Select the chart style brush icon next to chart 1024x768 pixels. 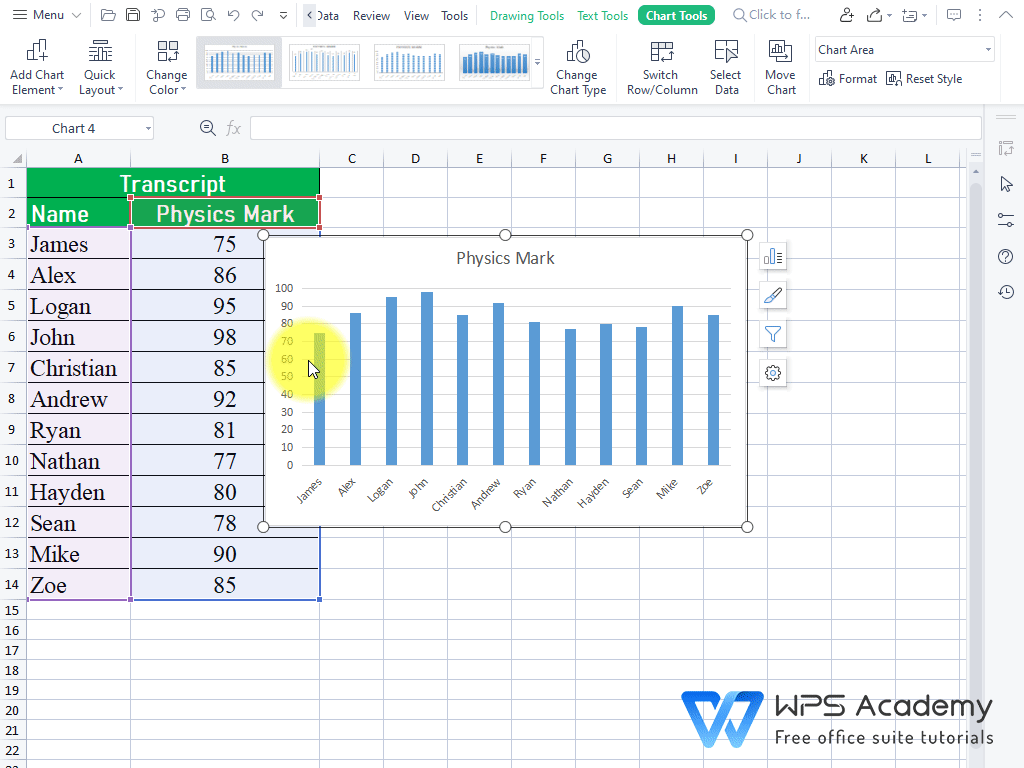tap(773, 295)
